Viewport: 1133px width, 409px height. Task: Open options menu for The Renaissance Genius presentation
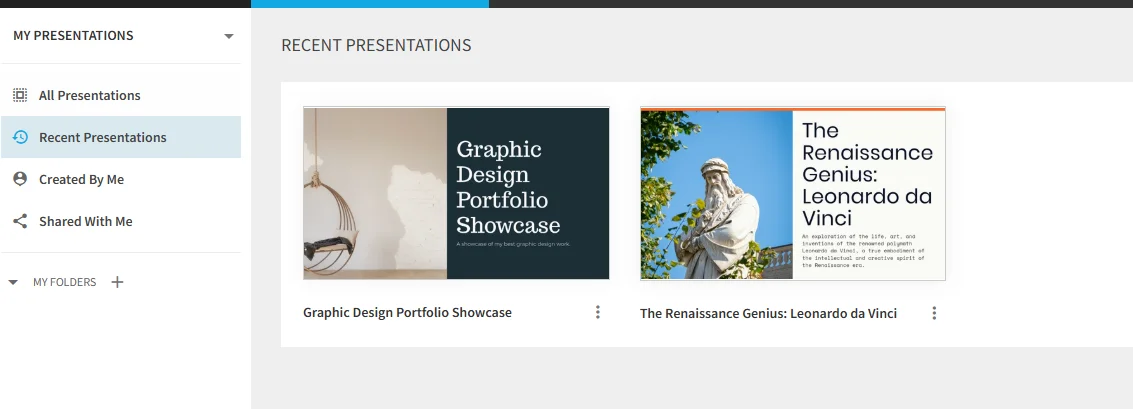934,313
